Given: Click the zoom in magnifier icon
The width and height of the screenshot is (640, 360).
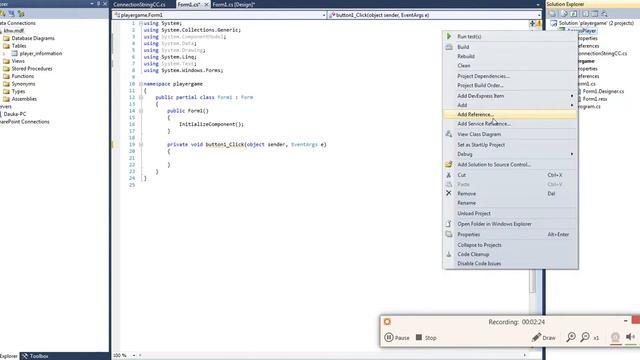Looking at the screenshot, I should pyautogui.click(x=571, y=337).
